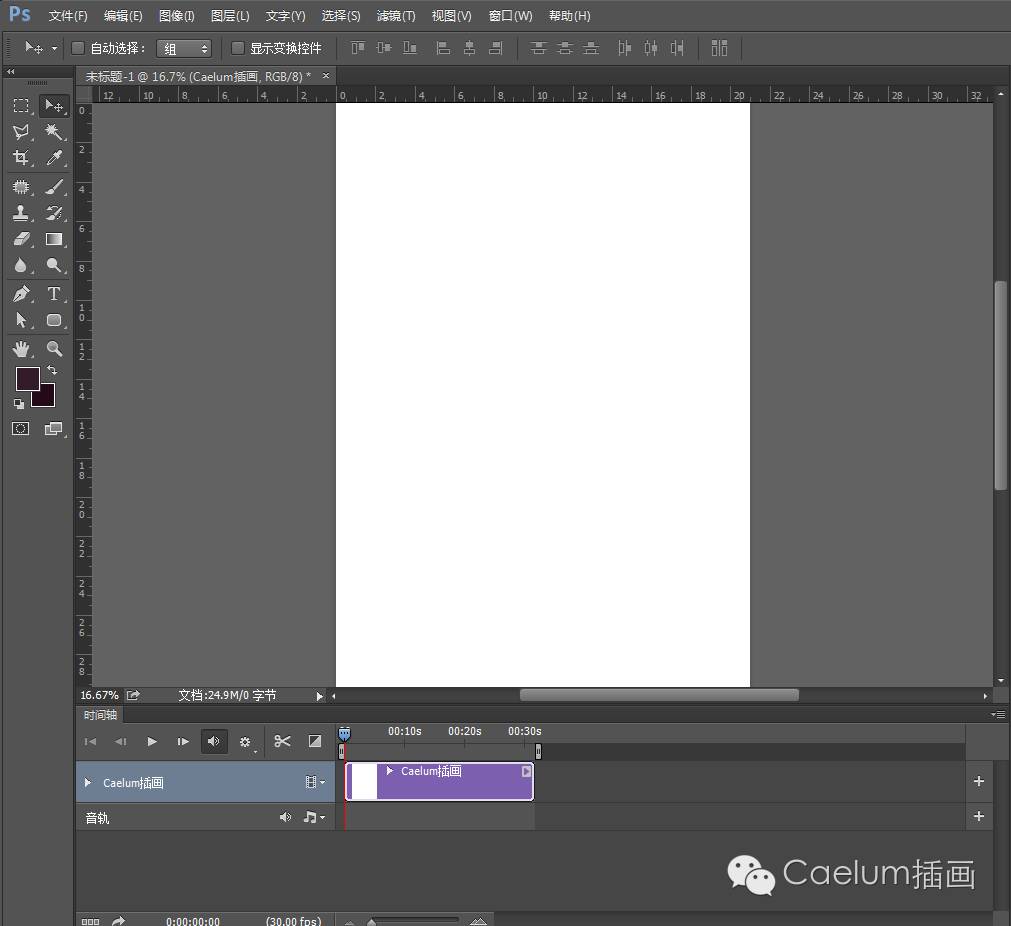This screenshot has width=1011, height=926.
Task: Open the music note dropdown on the audio track
Action: (x=314, y=817)
